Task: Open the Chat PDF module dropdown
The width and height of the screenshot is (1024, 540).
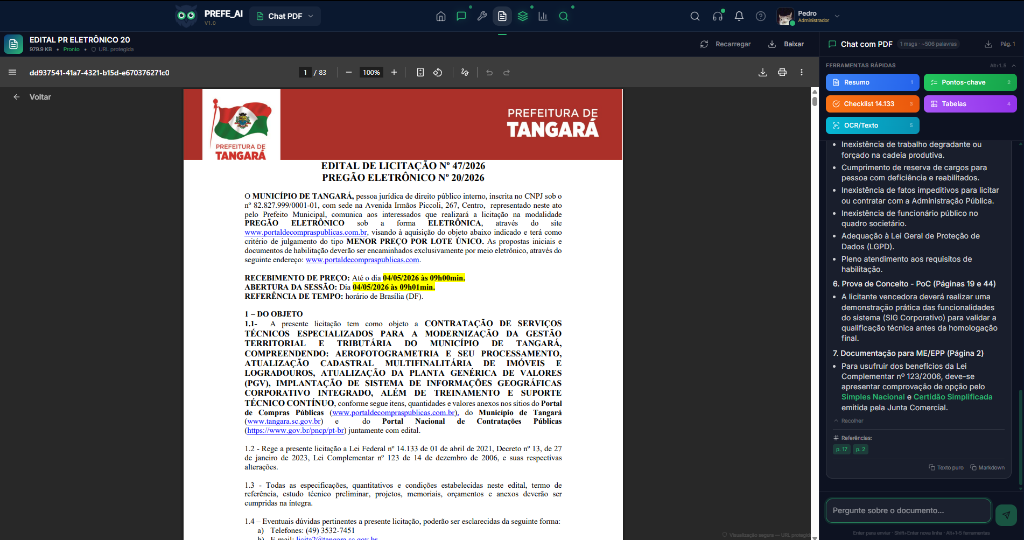Action: tap(285, 16)
